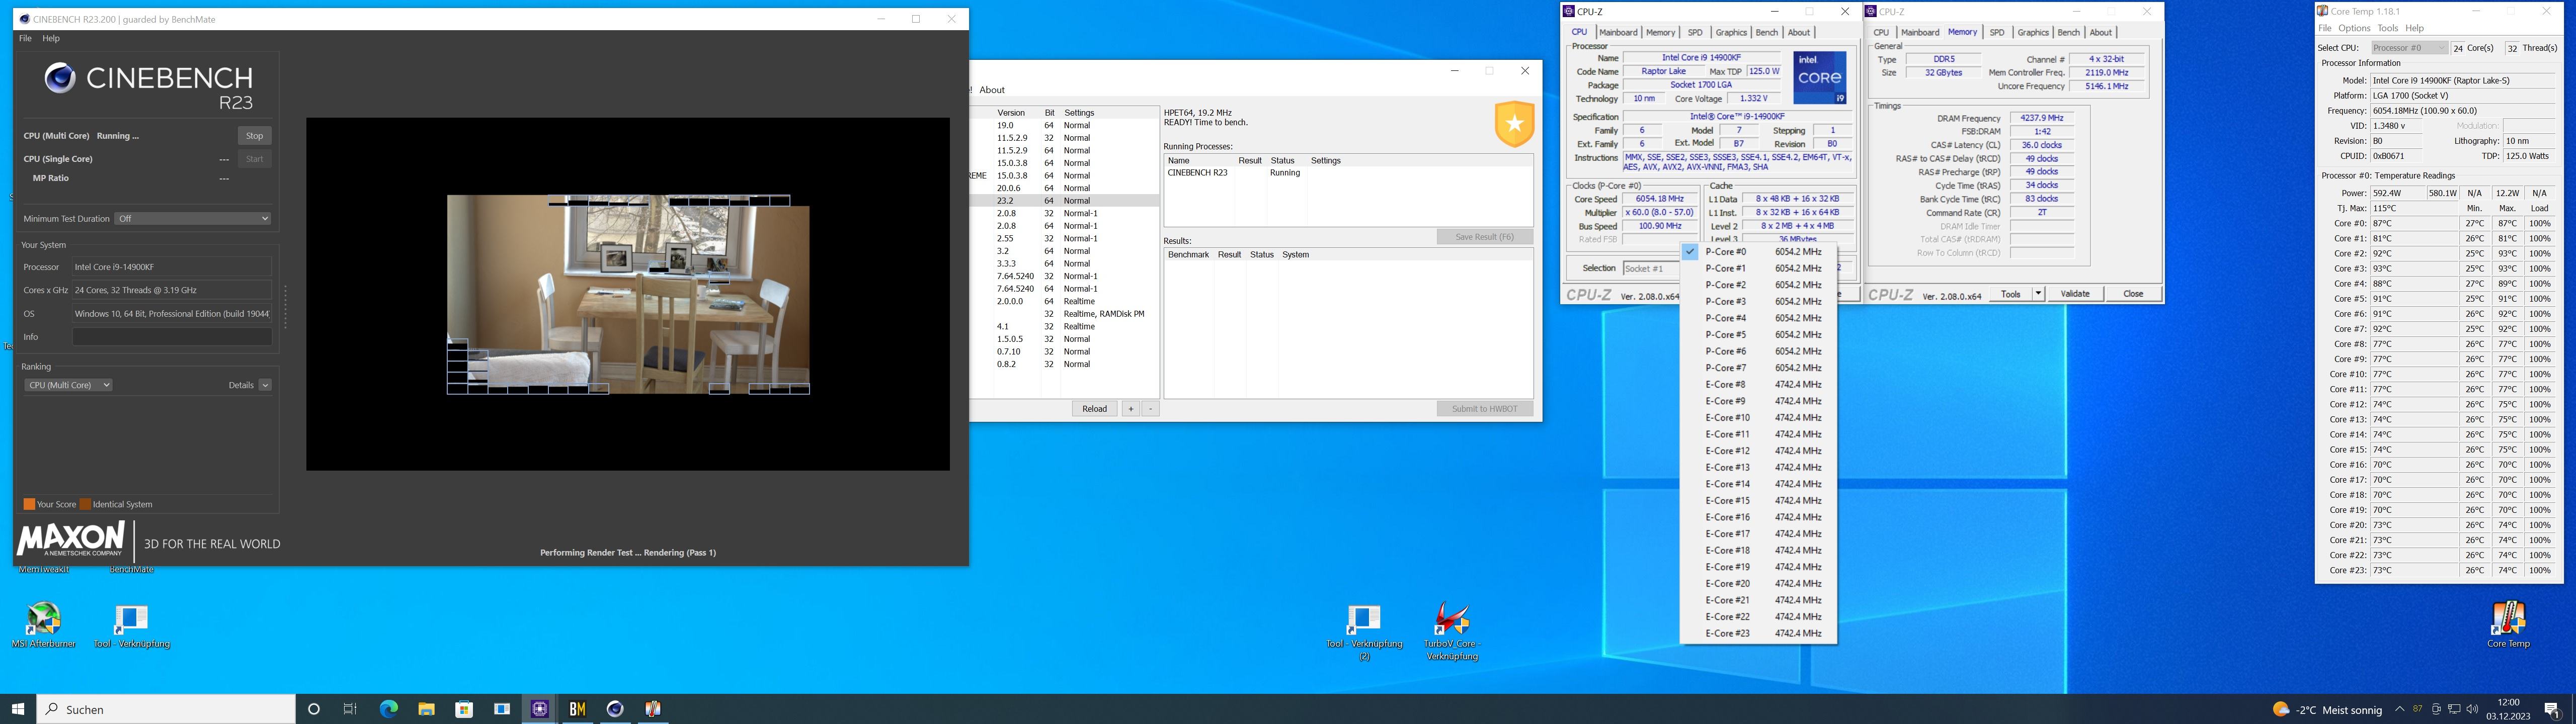2576x724 pixels.
Task: Expand Details dropdown in Ranking
Action: (265, 385)
